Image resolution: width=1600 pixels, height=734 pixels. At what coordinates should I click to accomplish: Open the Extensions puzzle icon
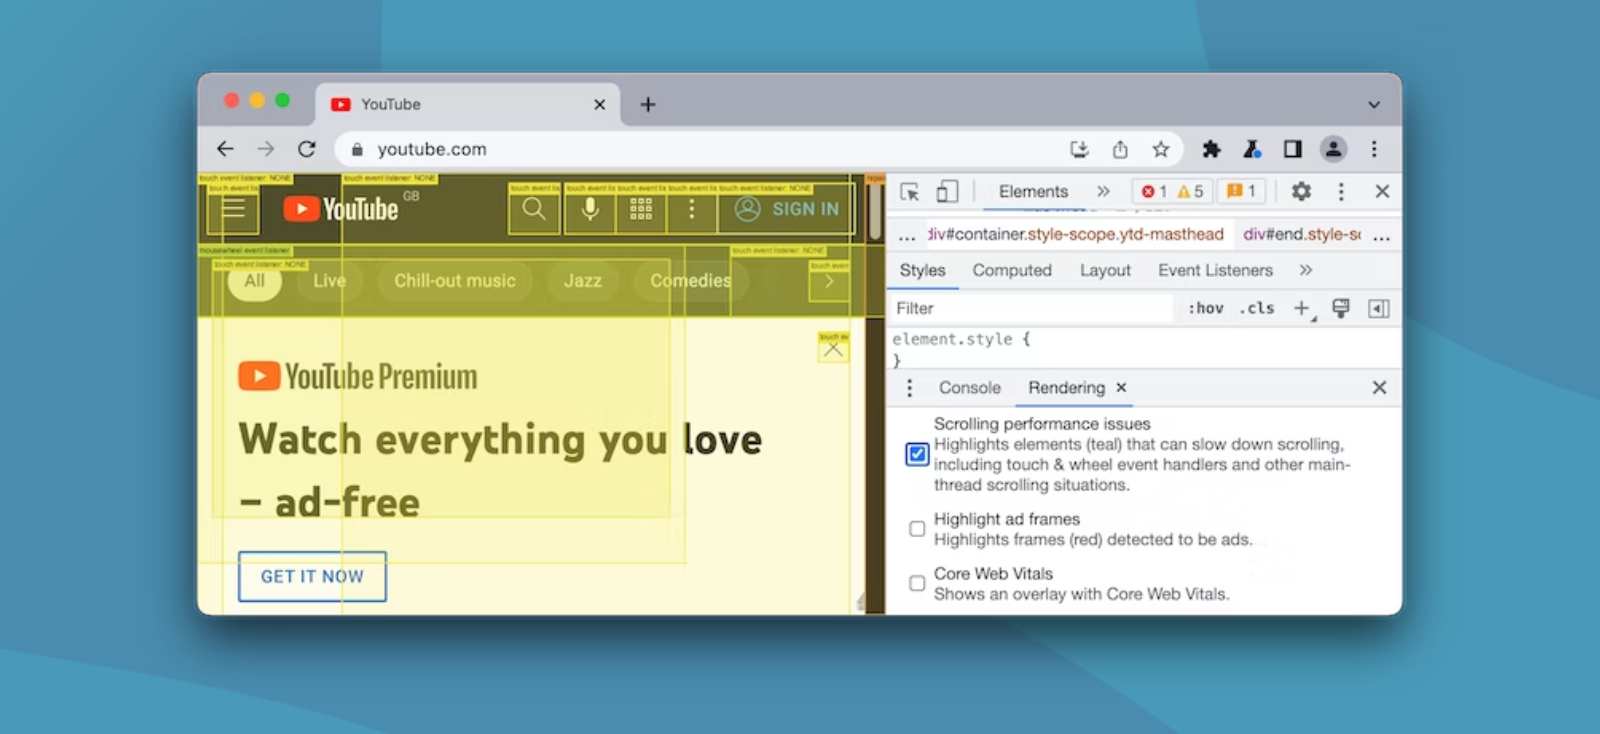pyautogui.click(x=1211, y=149)
